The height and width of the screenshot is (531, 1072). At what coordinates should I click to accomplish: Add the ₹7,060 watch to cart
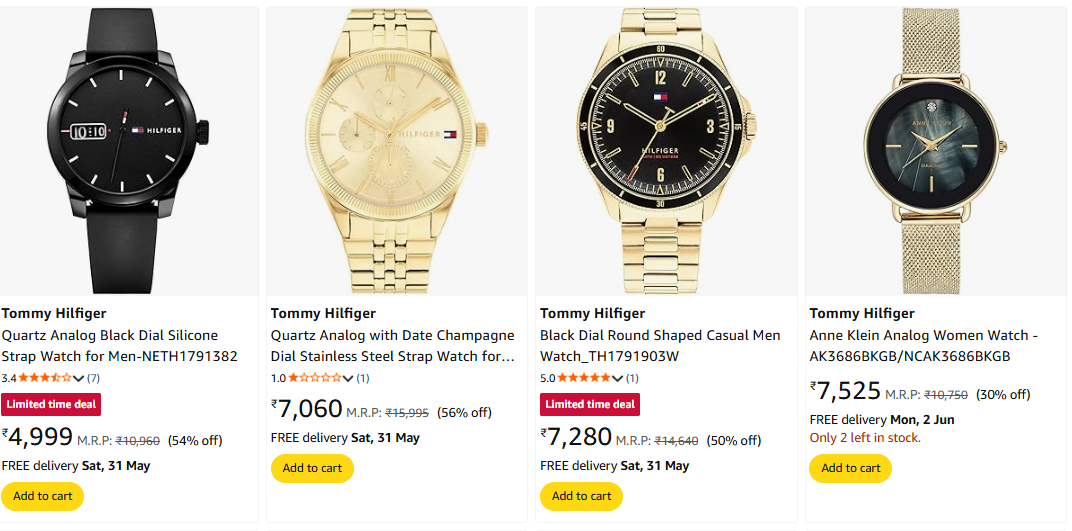(312, 468)
